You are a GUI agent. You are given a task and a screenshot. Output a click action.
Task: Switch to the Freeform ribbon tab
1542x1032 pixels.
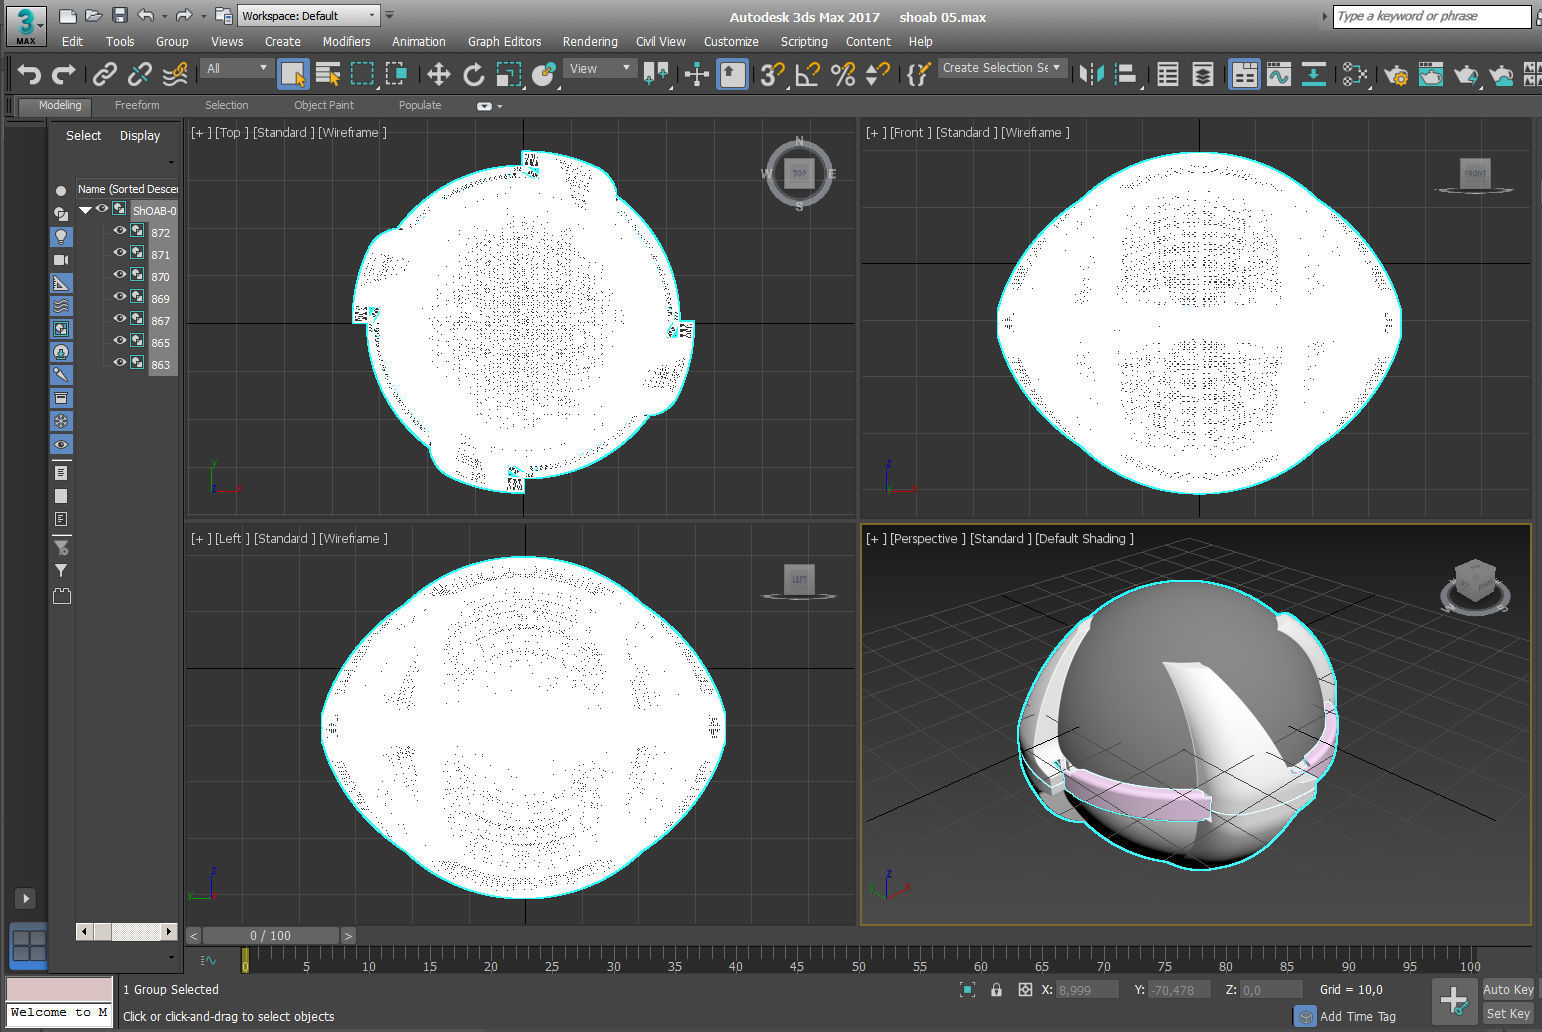[x=137, y=105]
